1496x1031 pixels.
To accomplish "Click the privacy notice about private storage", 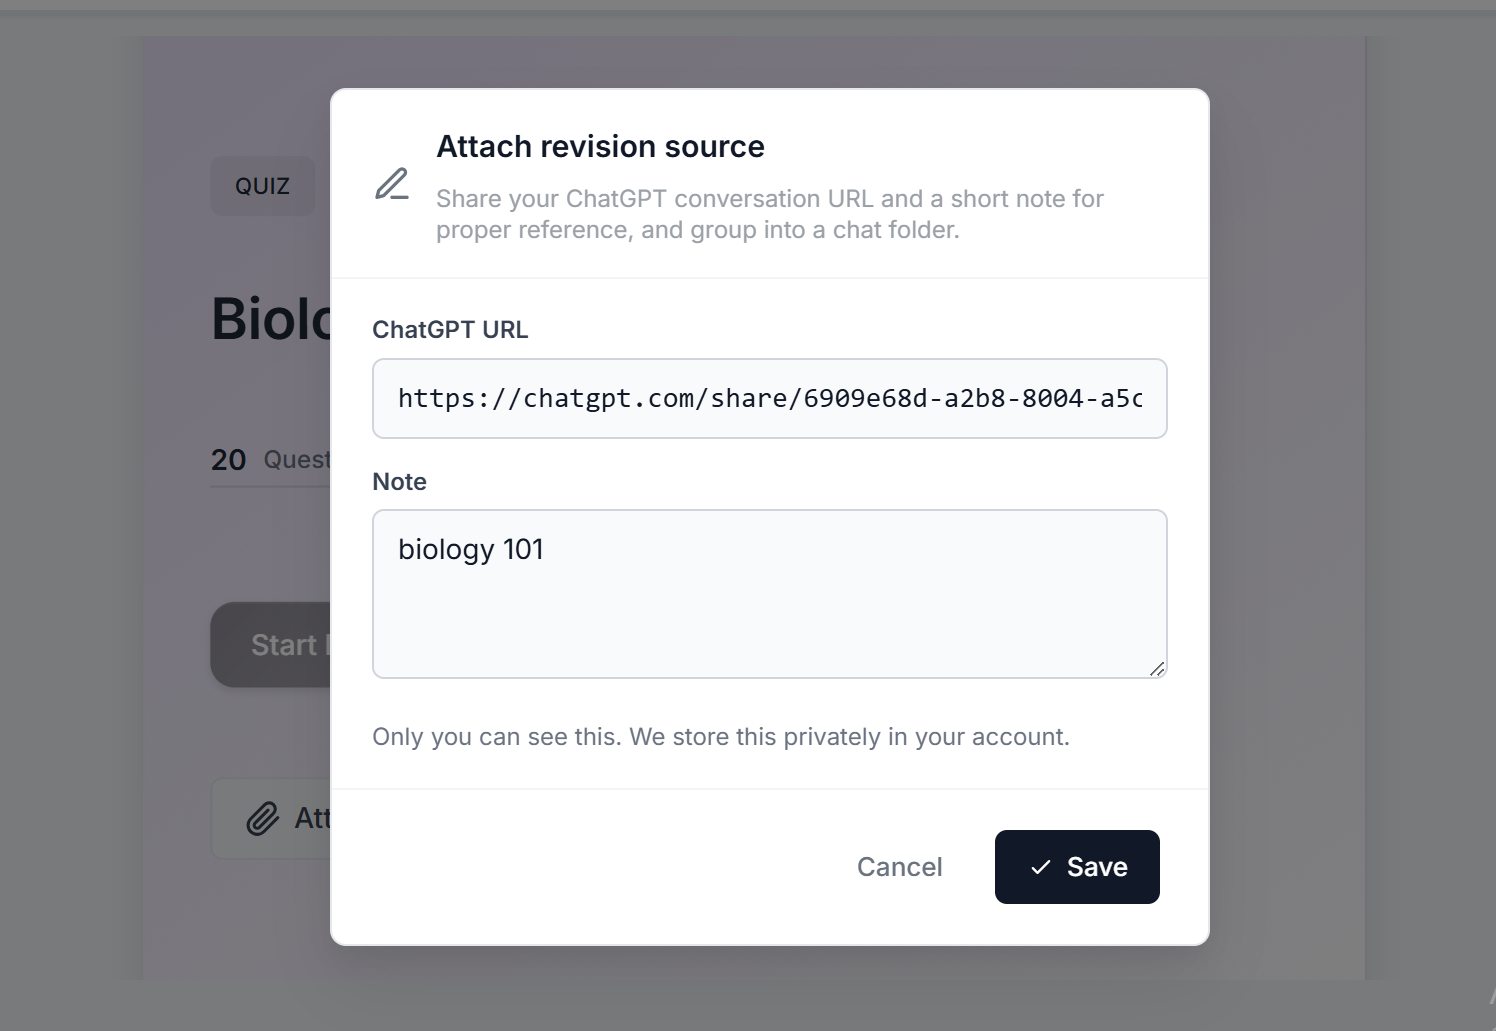I will (721, 736).
